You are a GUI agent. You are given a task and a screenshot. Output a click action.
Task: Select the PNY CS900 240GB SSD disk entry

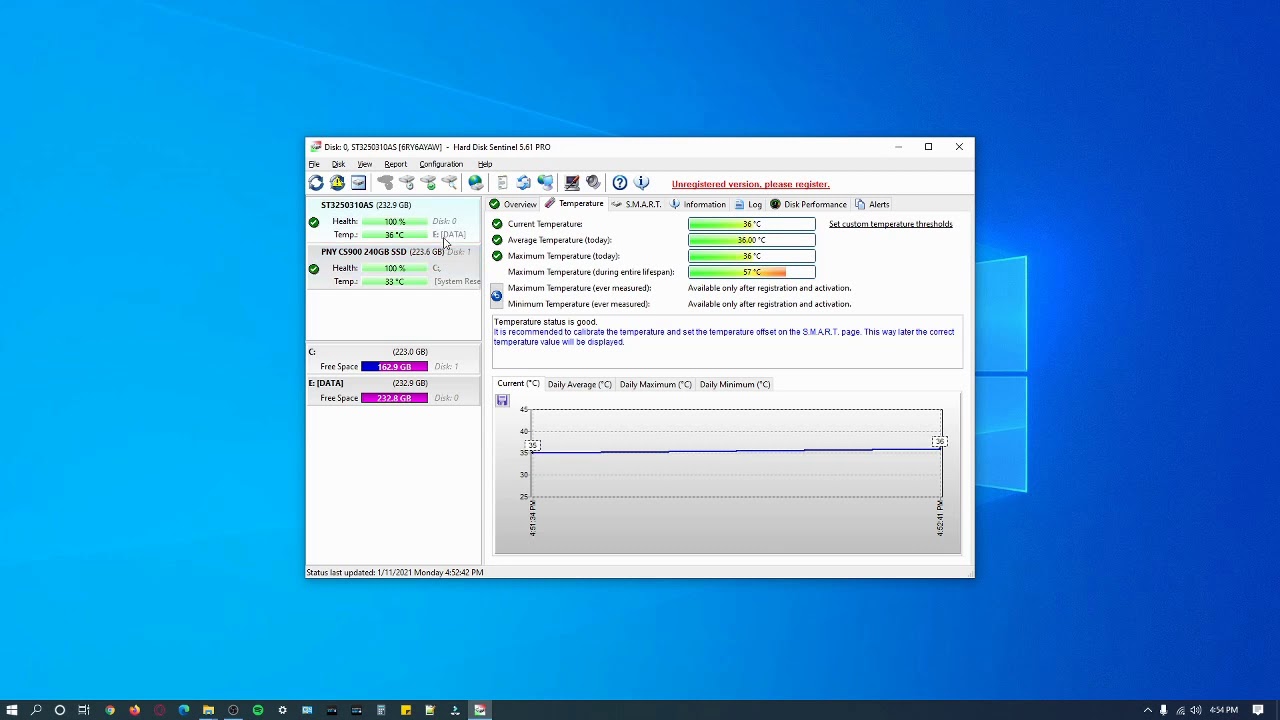(394, 267)
